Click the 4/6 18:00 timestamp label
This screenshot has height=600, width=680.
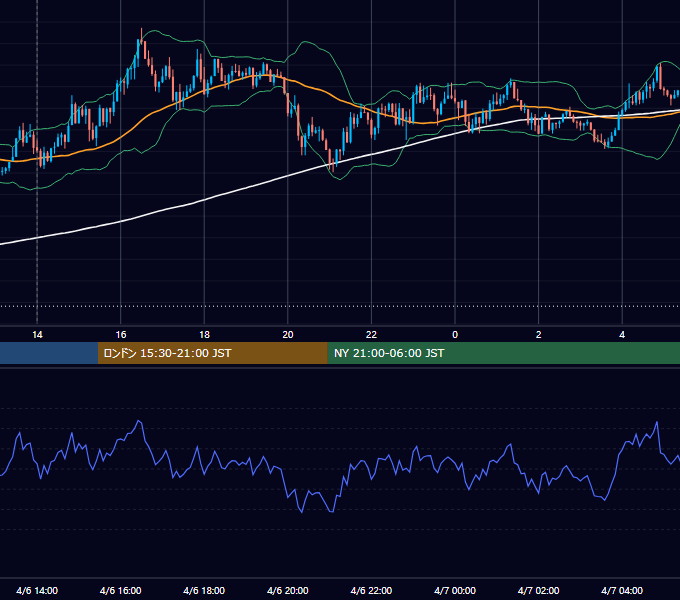pos(204,590)
